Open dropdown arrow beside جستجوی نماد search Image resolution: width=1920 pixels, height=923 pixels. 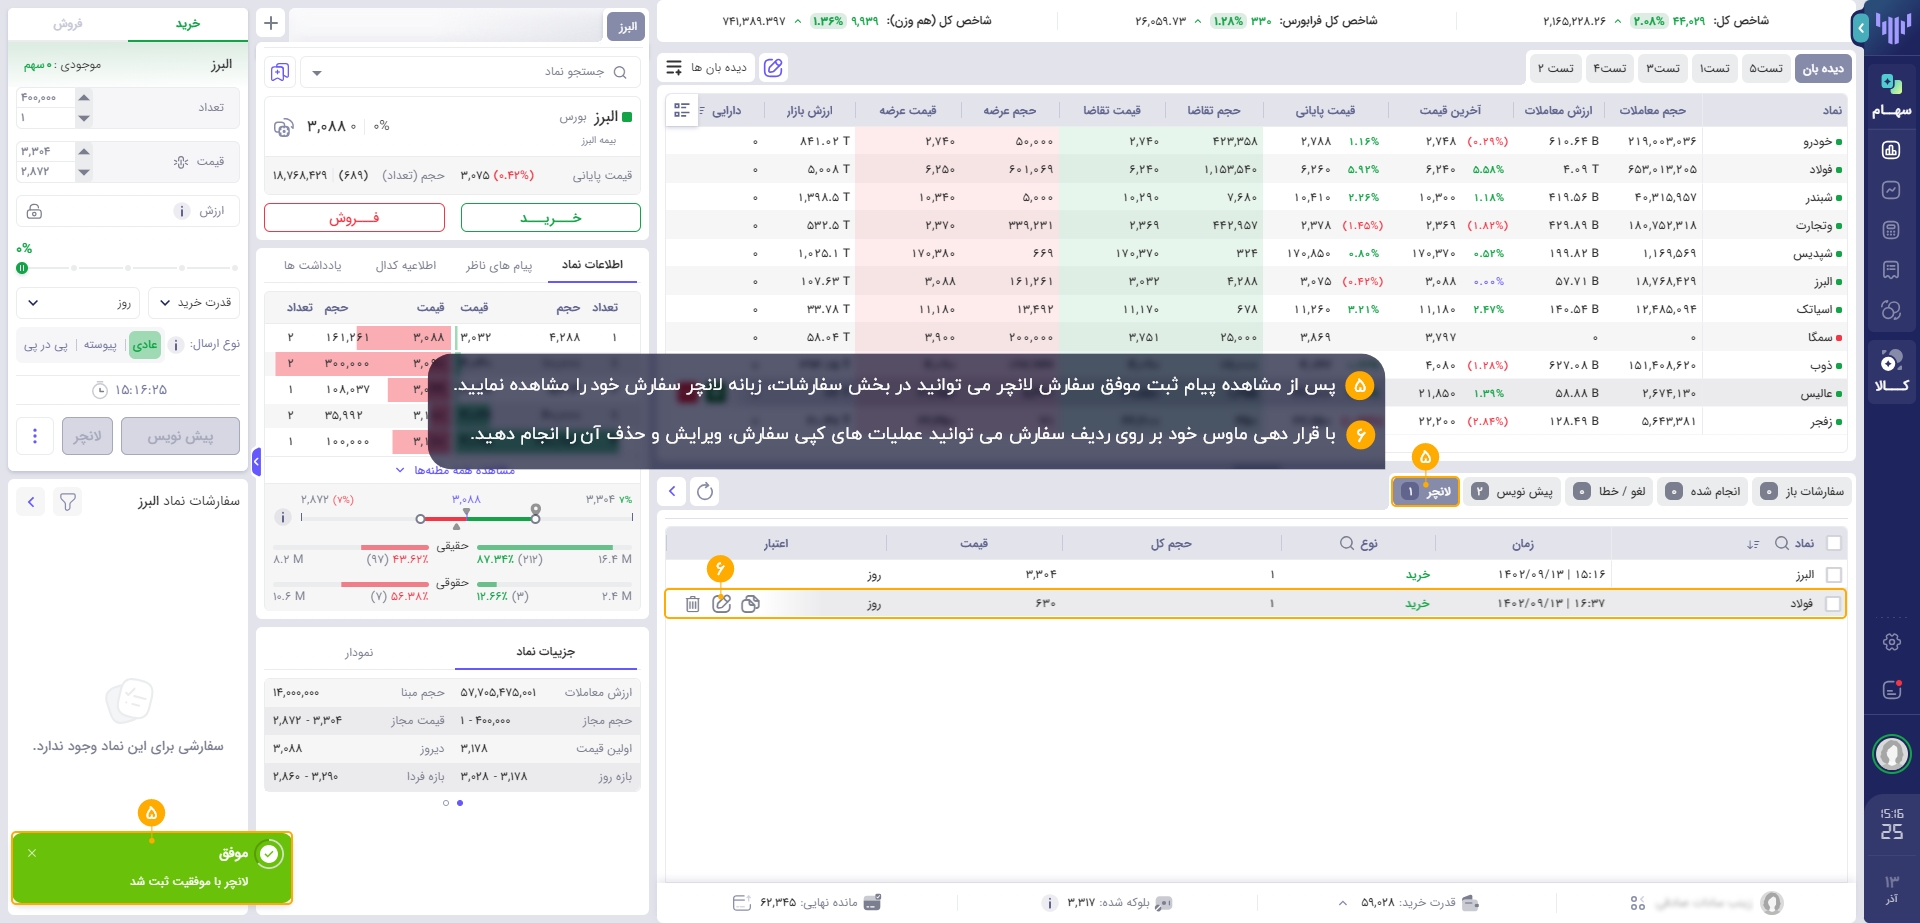(317, 73)
